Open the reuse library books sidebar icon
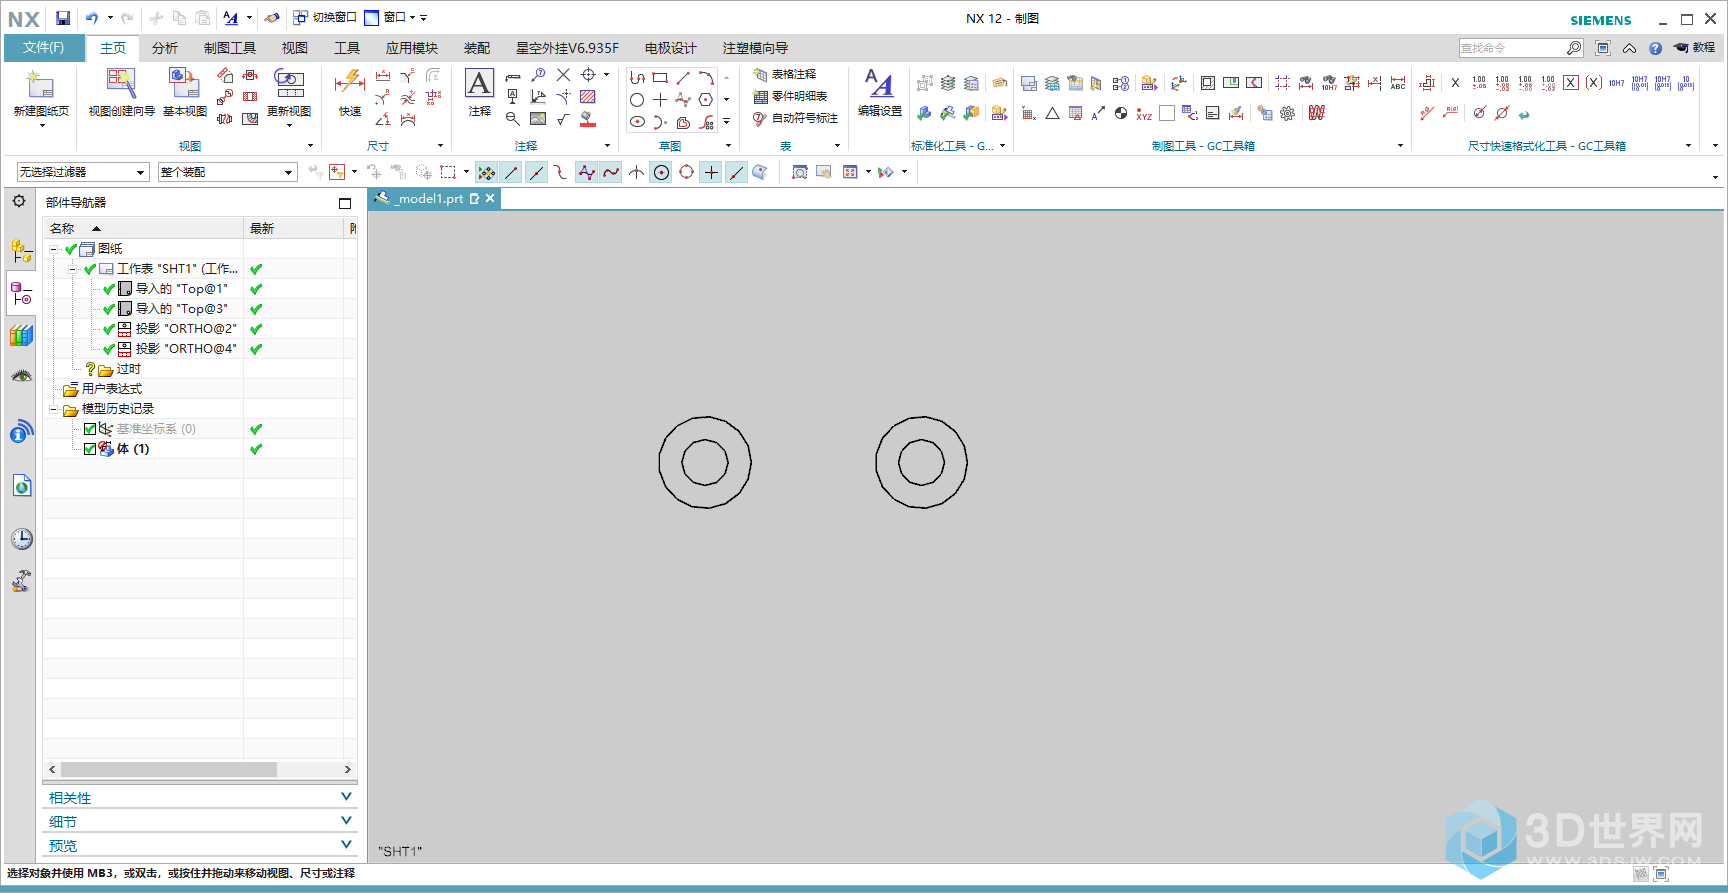The width and height of the screenshot is (1728, 893). point(21,335)
